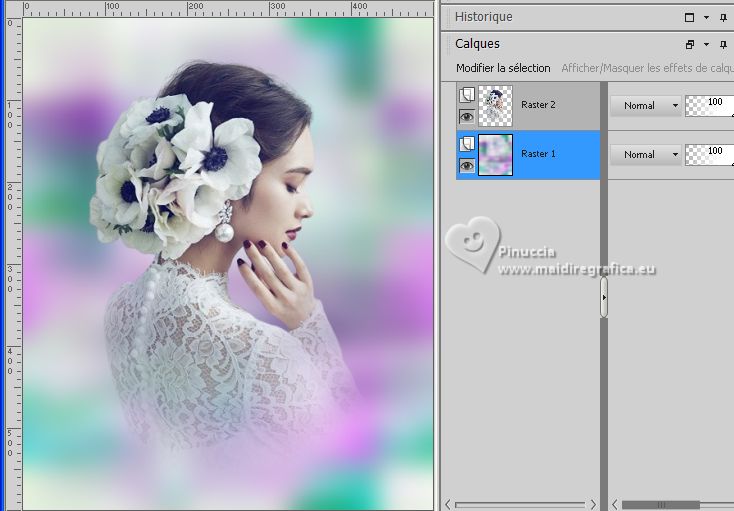Screen dimensions: 734x511
Task: Click left arrow of layer properties scrollbar
Action: pyautogui.click(x=615, y=504)
